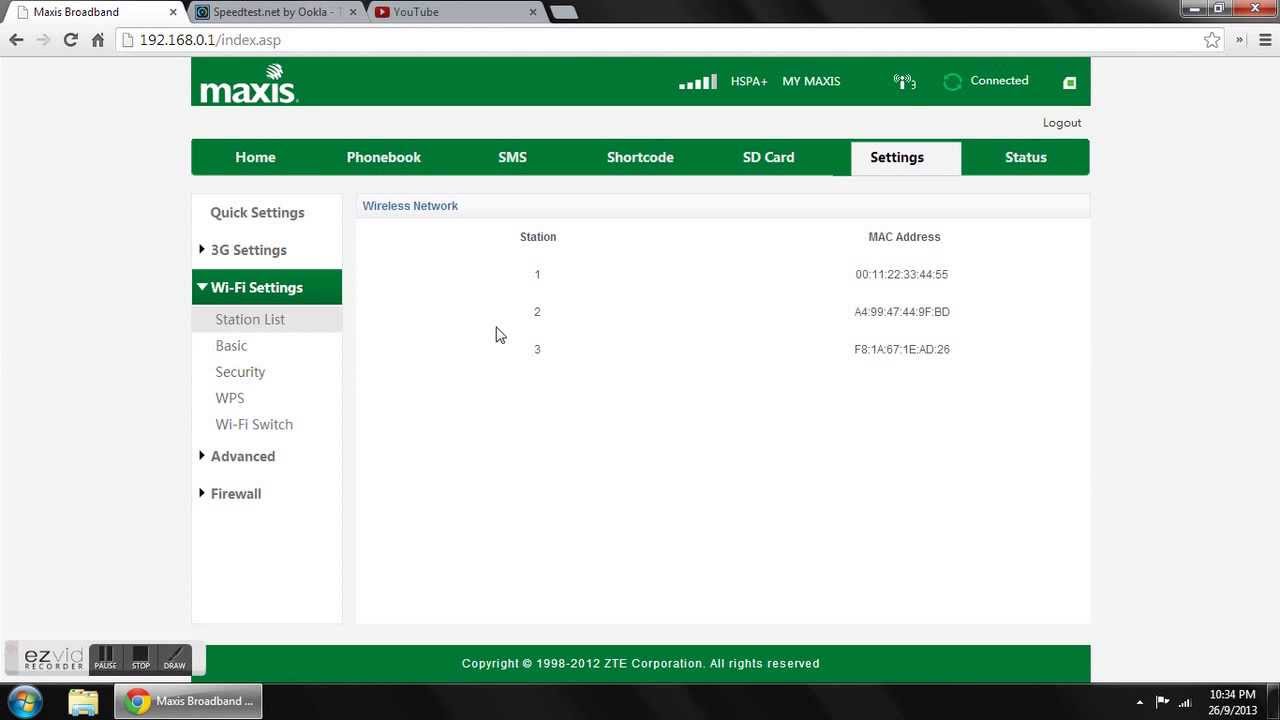Open the WPS settings page
This screenshot has height=720, width=1280.
point(230,398)
